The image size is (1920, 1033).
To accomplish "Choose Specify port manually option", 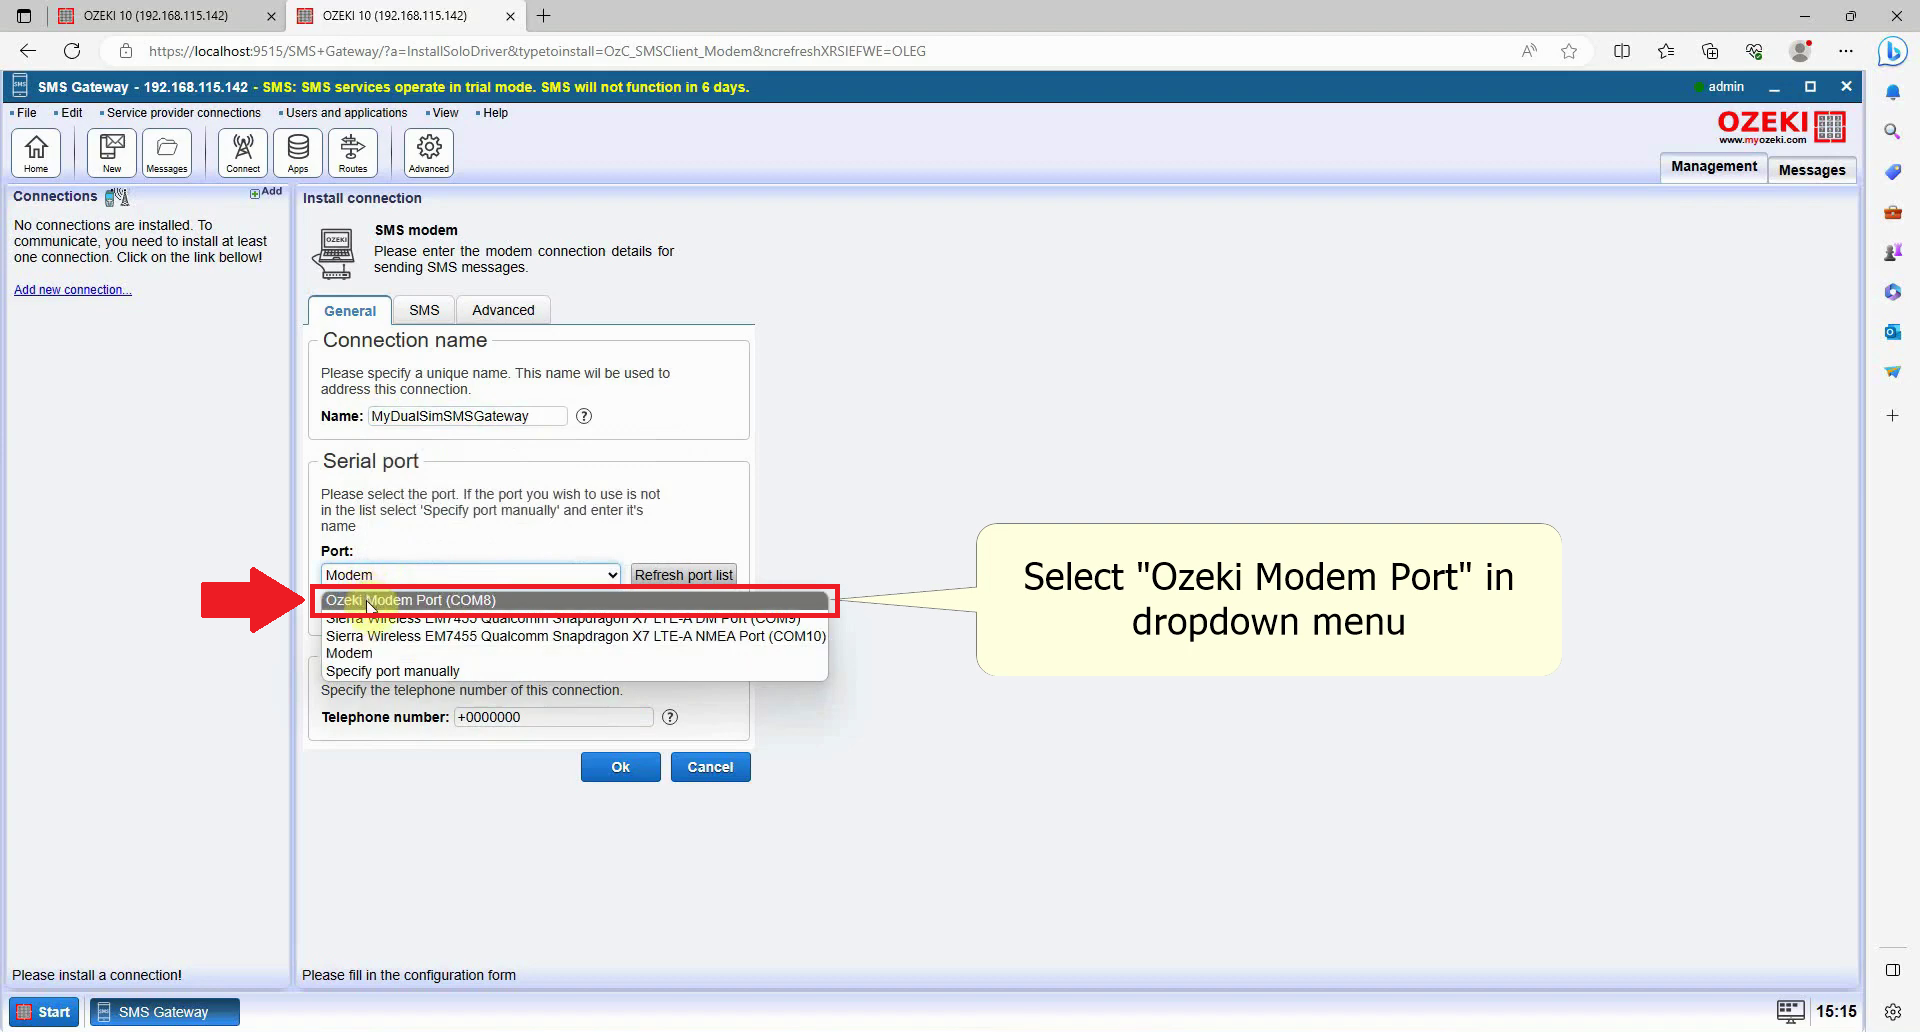I will (x=576, y=671).
